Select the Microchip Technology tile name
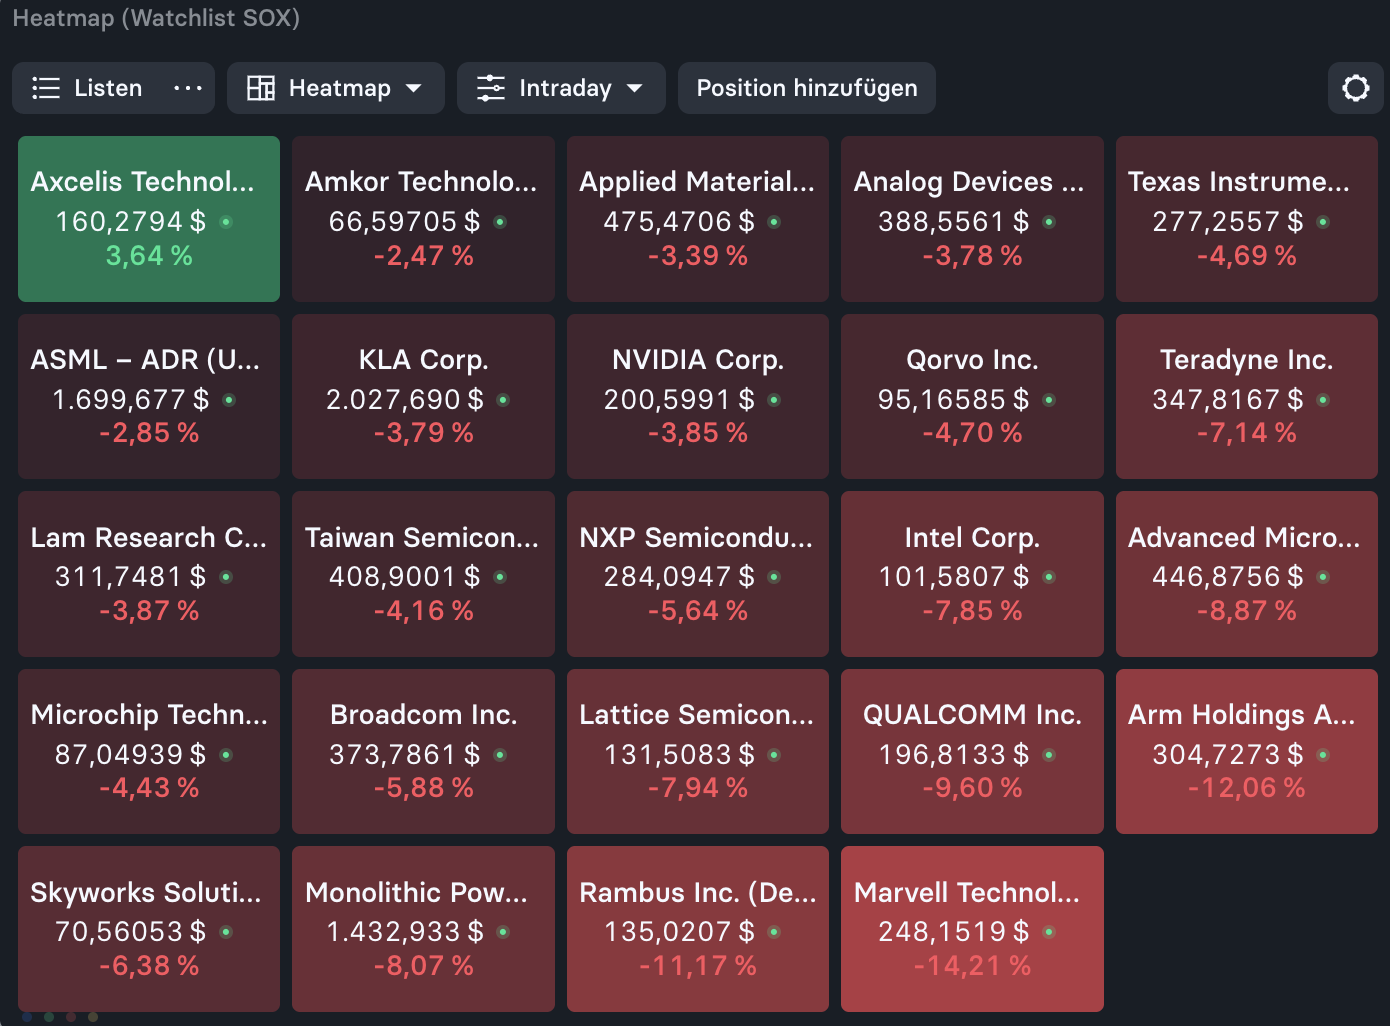Viewport: 1390px width, 1026px height. 149,715
